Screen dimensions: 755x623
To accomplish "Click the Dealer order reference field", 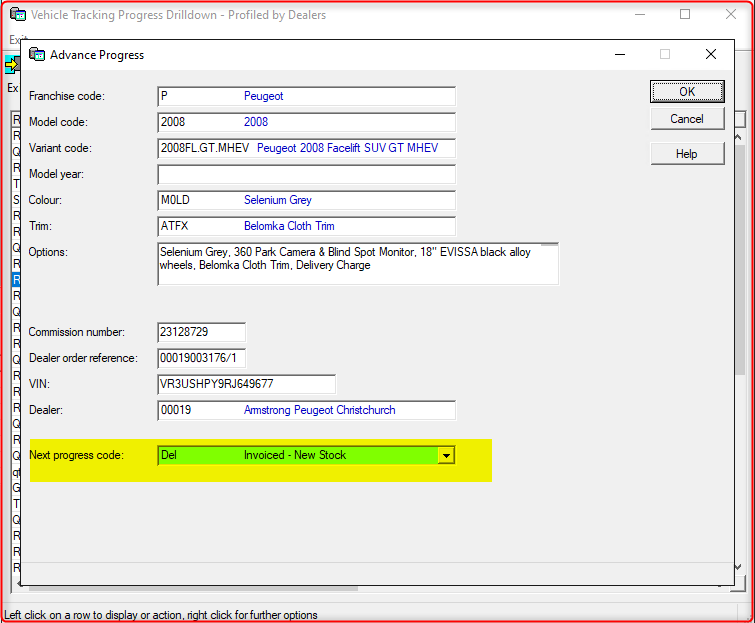I will (201, 358).
